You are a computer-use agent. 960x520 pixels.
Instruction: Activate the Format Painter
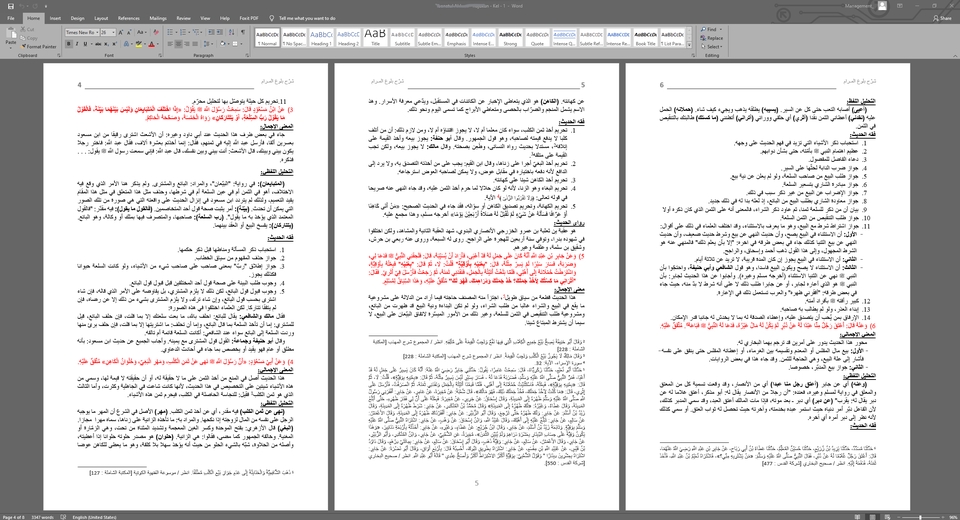(x=38, y=47)
